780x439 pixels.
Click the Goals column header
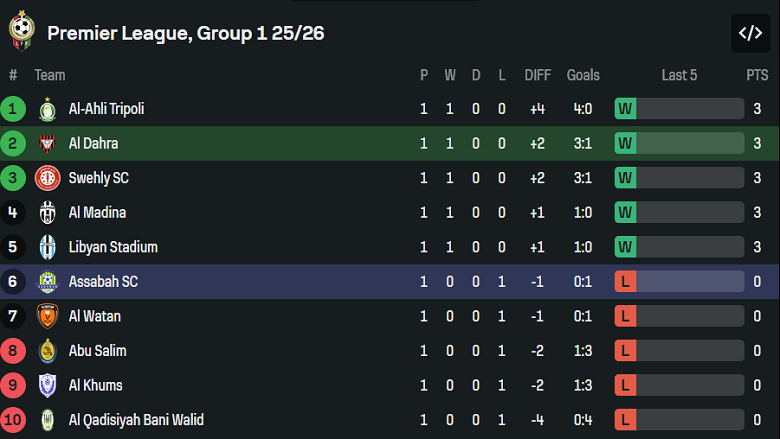click(x=583, y=75)
